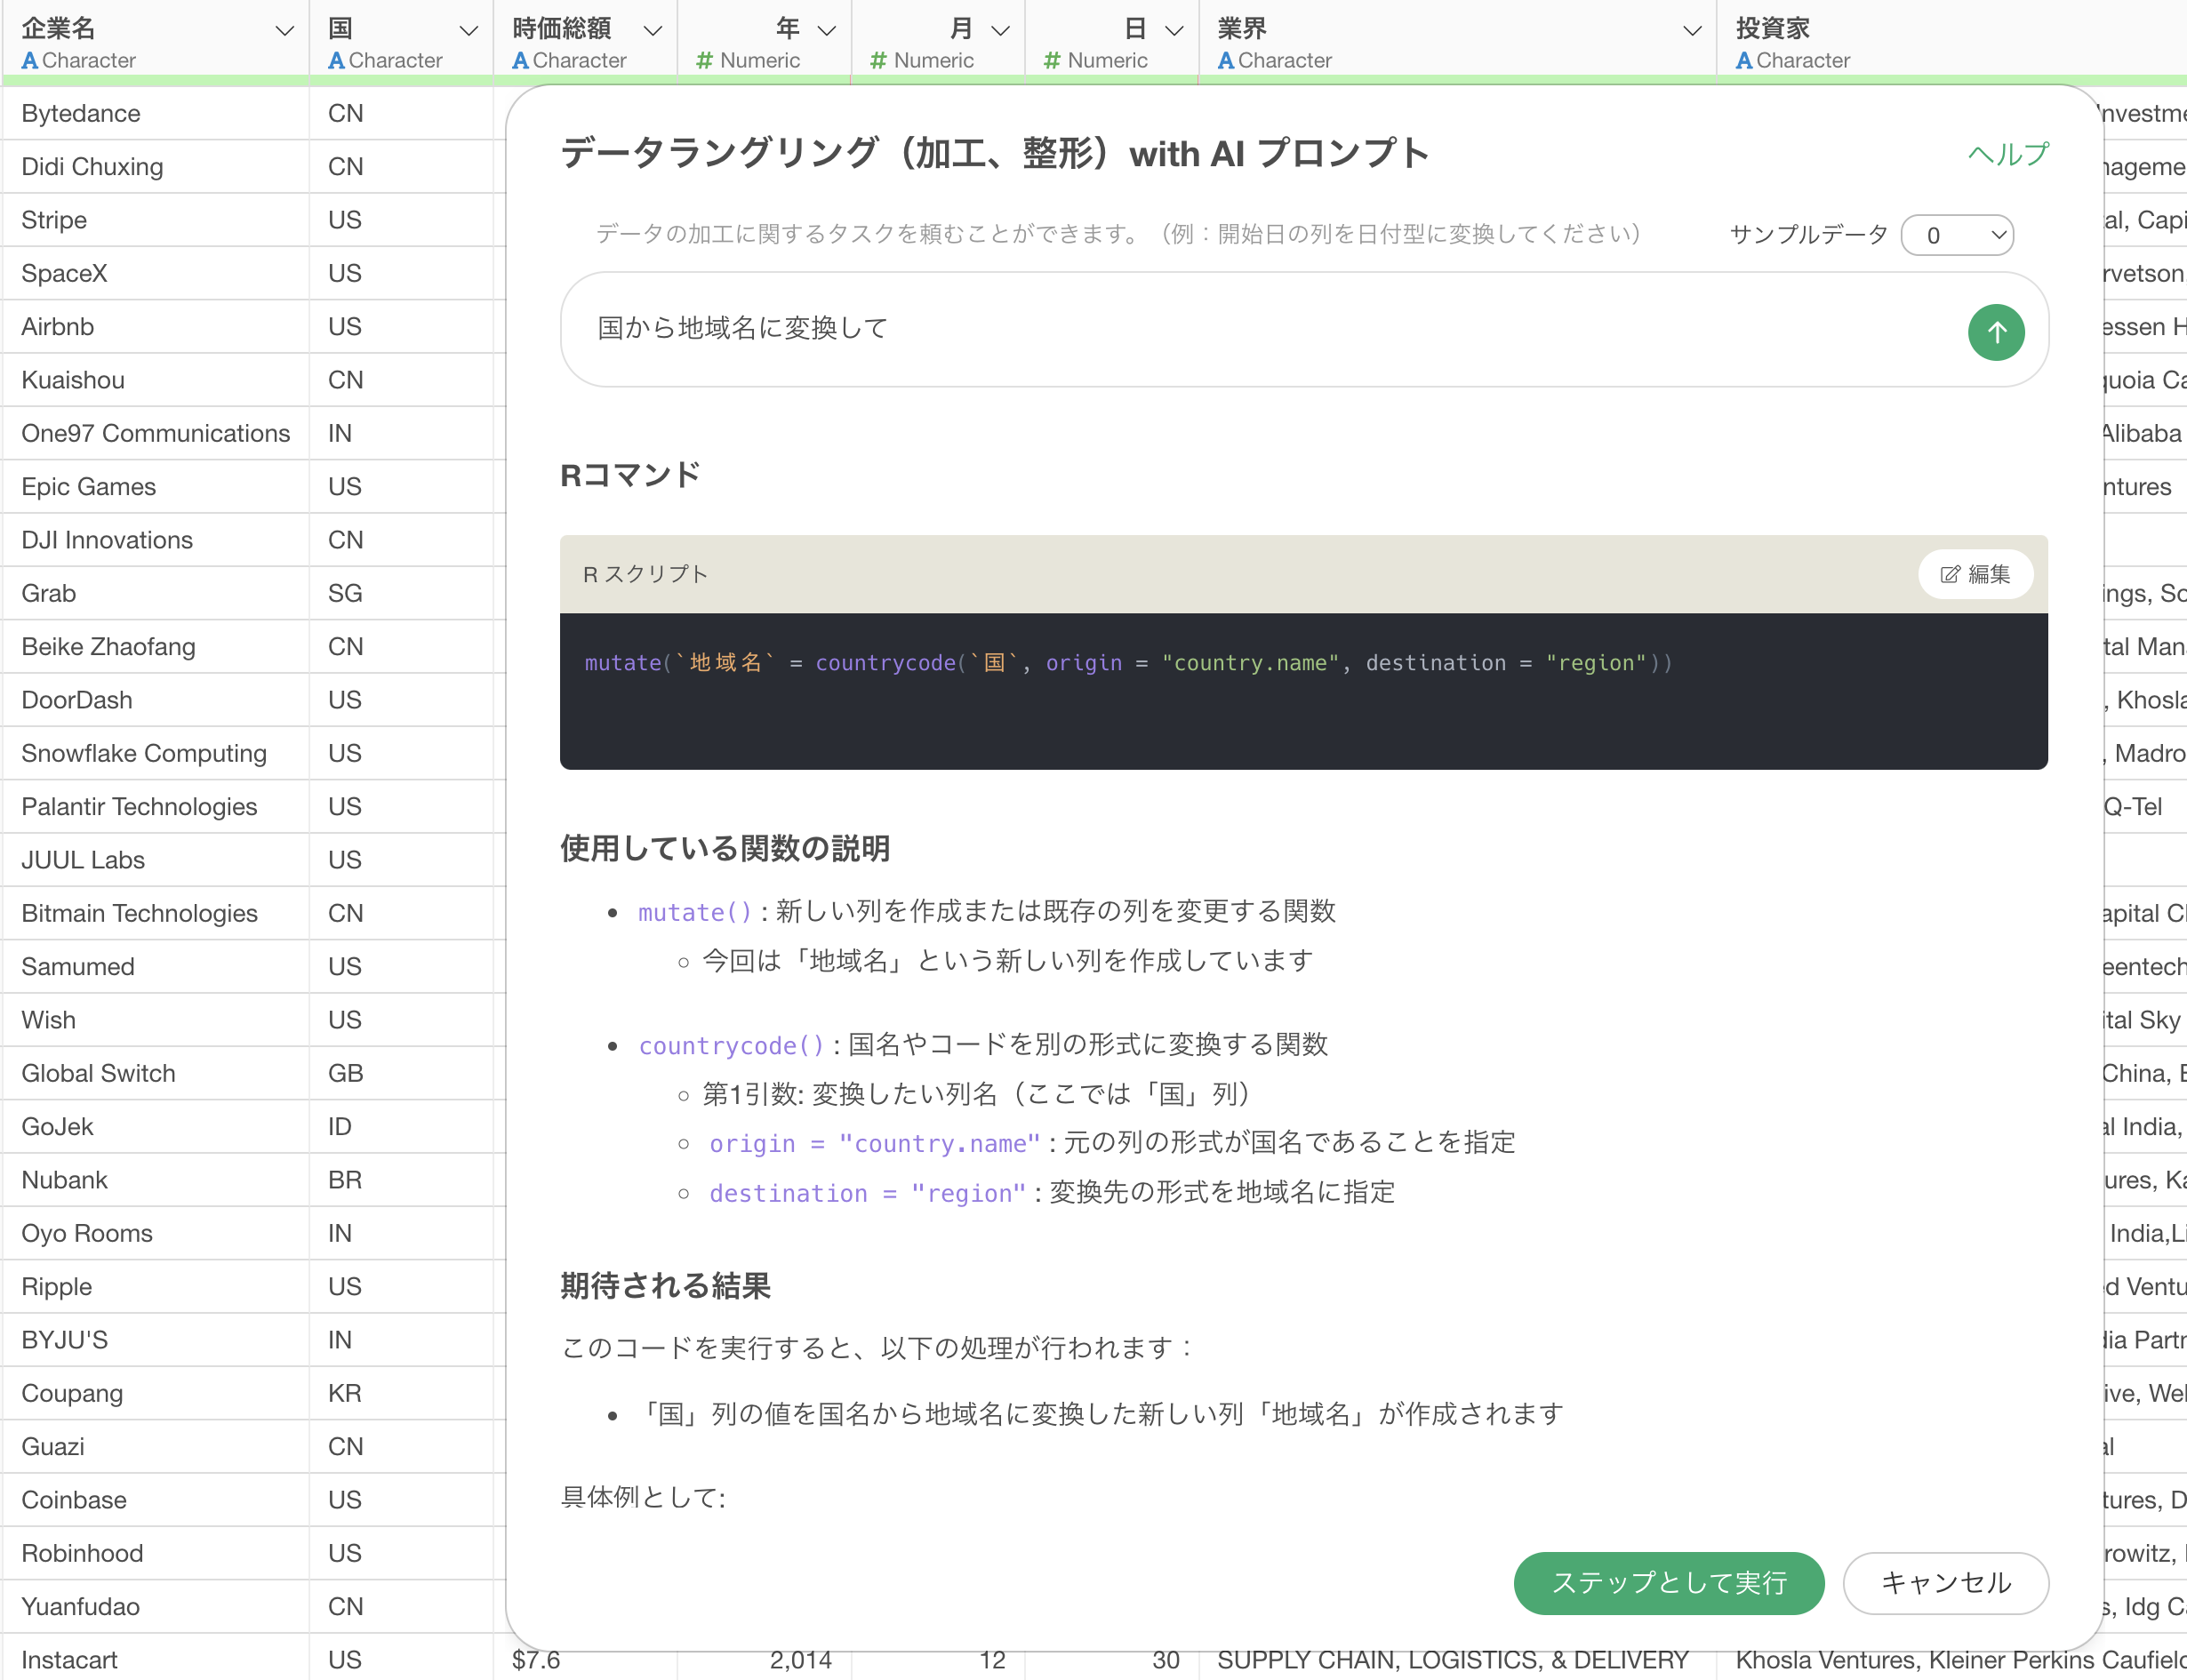
Task: Select the Ripple cell
Action: [155, 1287]
